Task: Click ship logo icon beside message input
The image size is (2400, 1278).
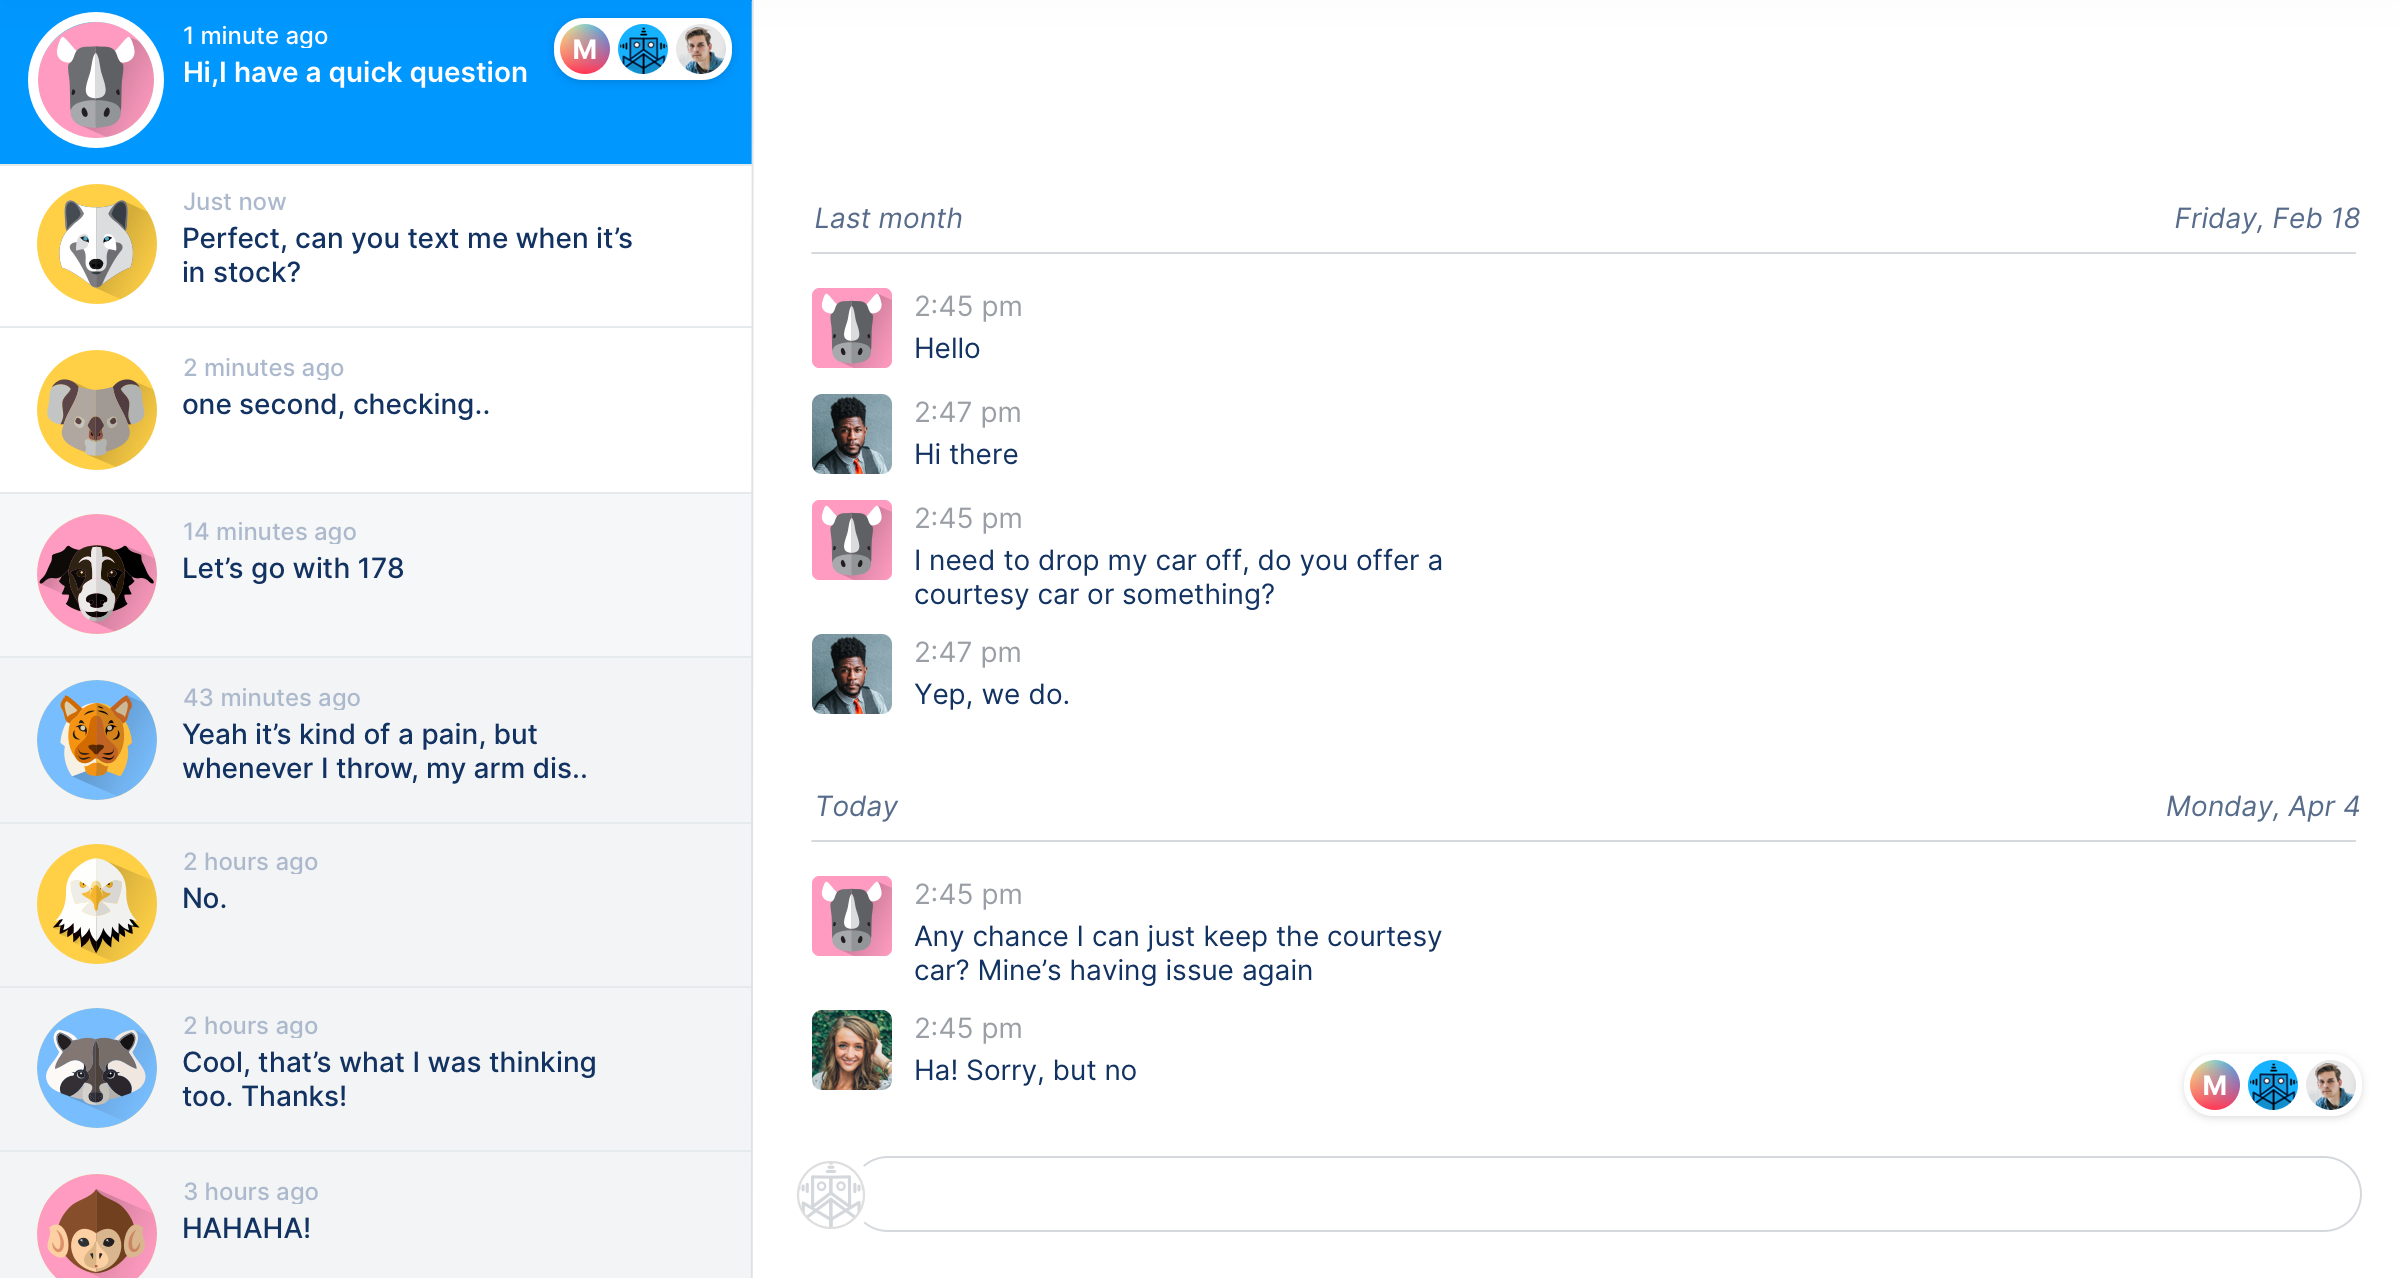Action: pos(830,1194)
